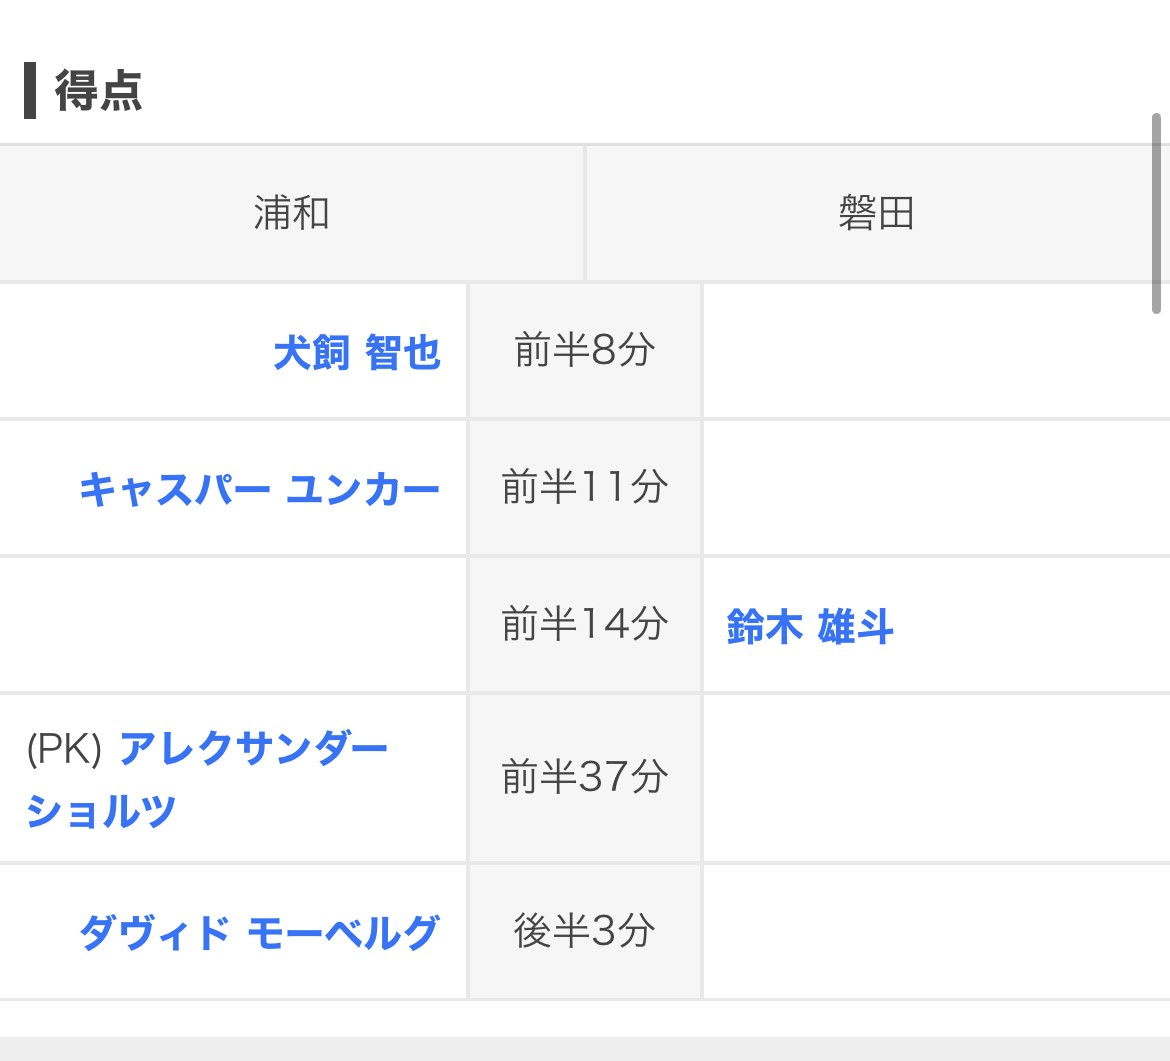
Task: Click empty 磐田 cell beside 前半11分
Action: tap(935, 488)
